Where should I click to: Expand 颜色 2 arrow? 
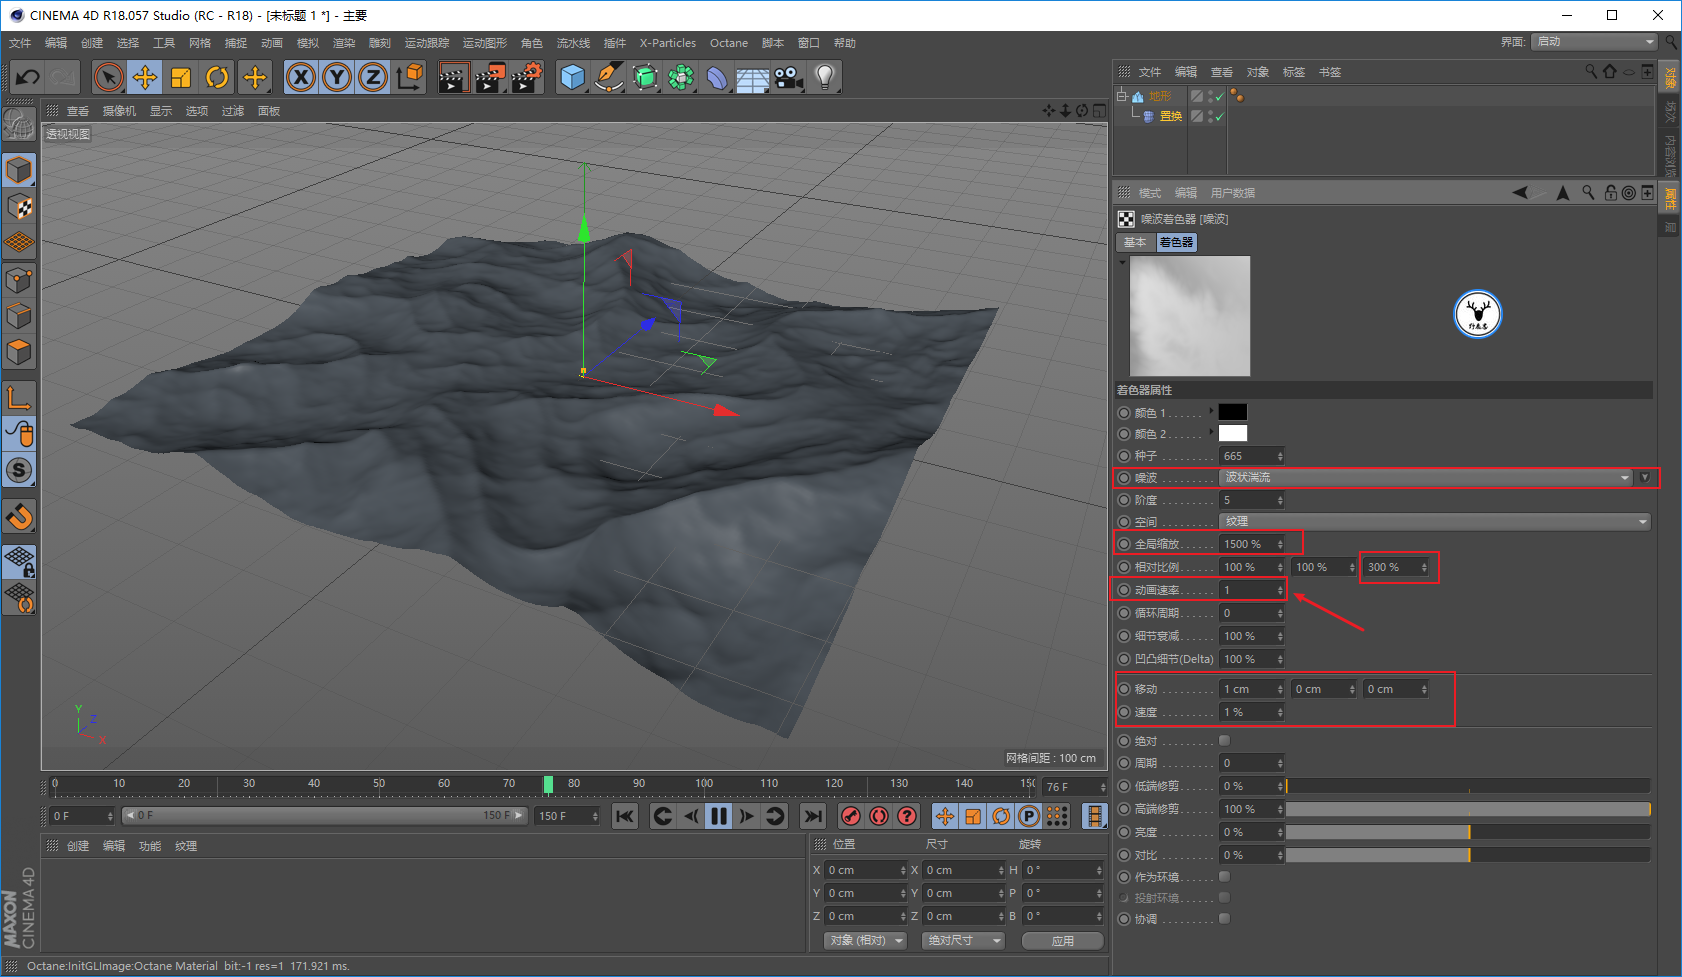[1211, 431]
